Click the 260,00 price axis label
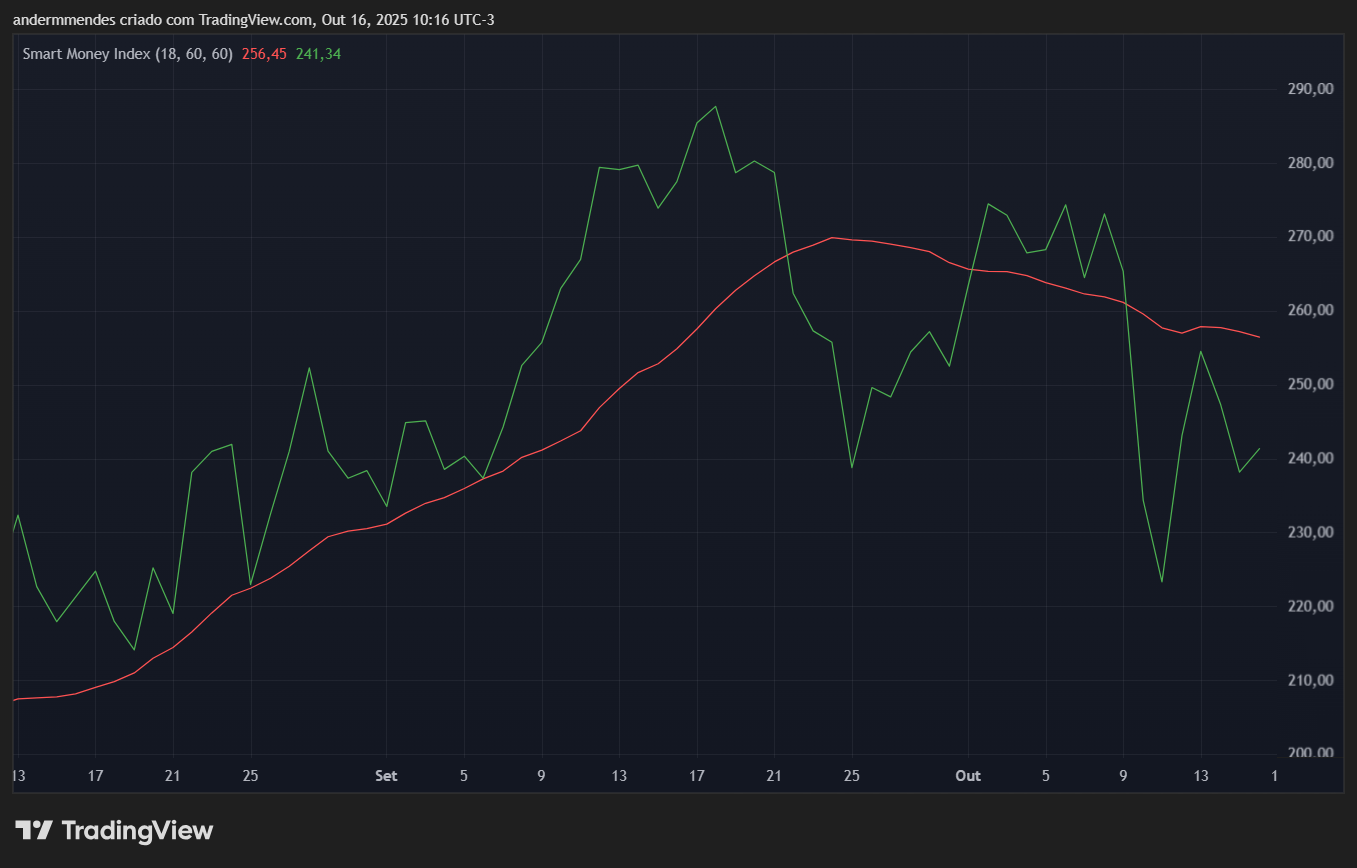 1310,311
